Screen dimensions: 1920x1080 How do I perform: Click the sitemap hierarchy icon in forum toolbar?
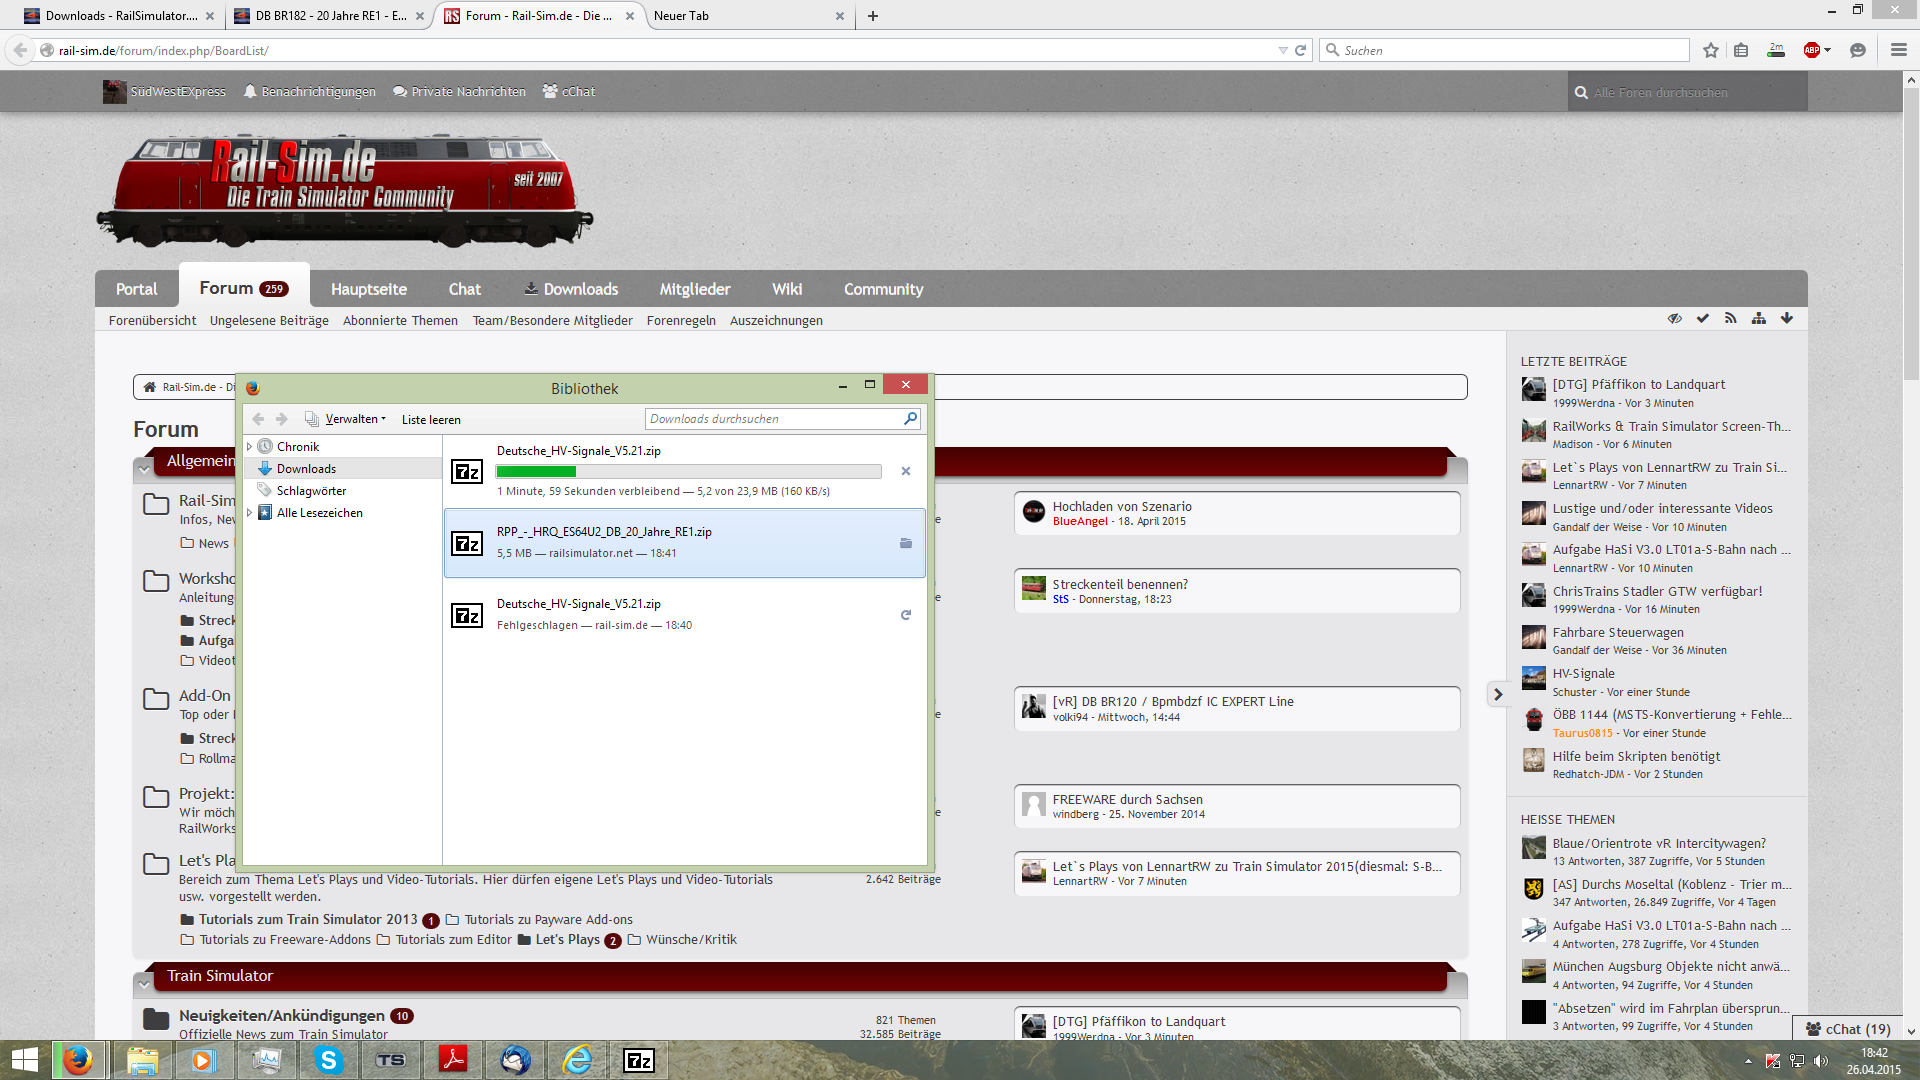[1758, 319]
